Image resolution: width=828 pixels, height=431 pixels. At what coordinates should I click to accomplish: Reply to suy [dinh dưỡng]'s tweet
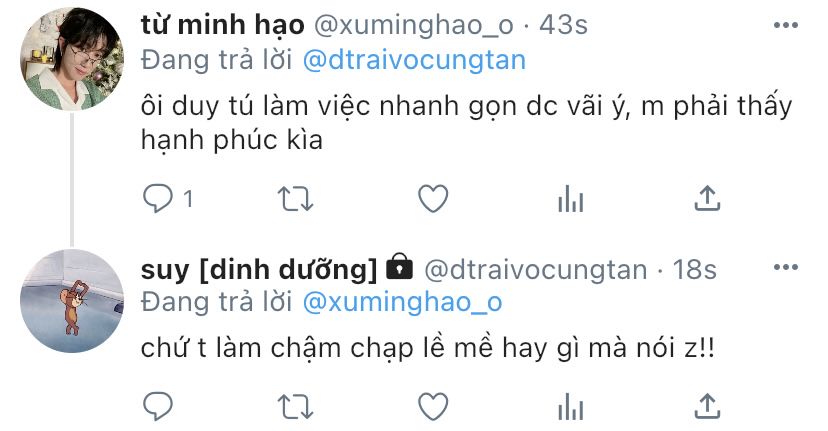click(157, 407)
